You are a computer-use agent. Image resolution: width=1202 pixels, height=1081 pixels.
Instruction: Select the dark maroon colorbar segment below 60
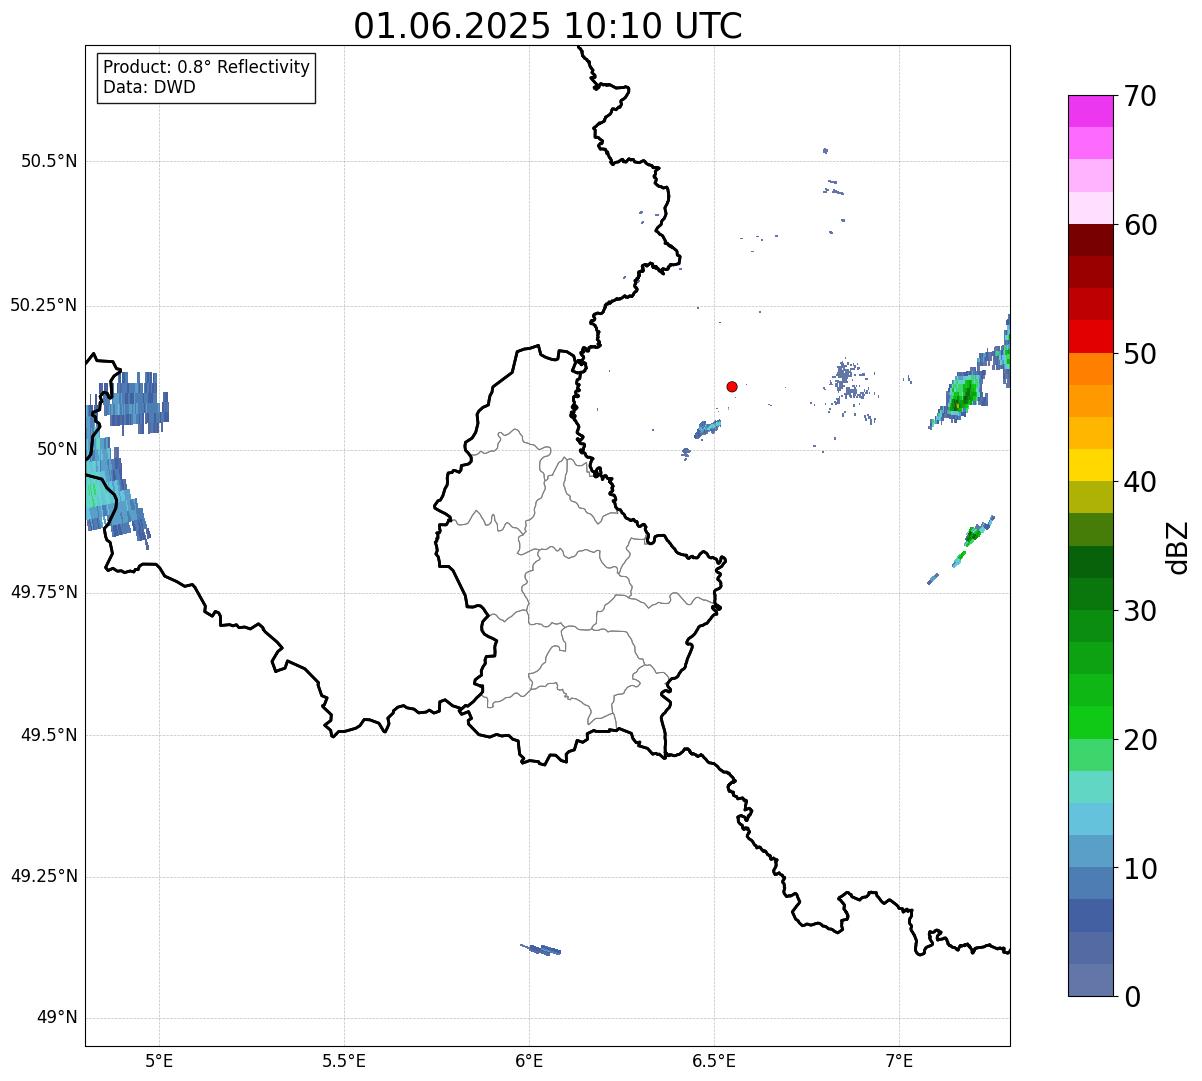pyautogui.click(x=1090, y=240)
